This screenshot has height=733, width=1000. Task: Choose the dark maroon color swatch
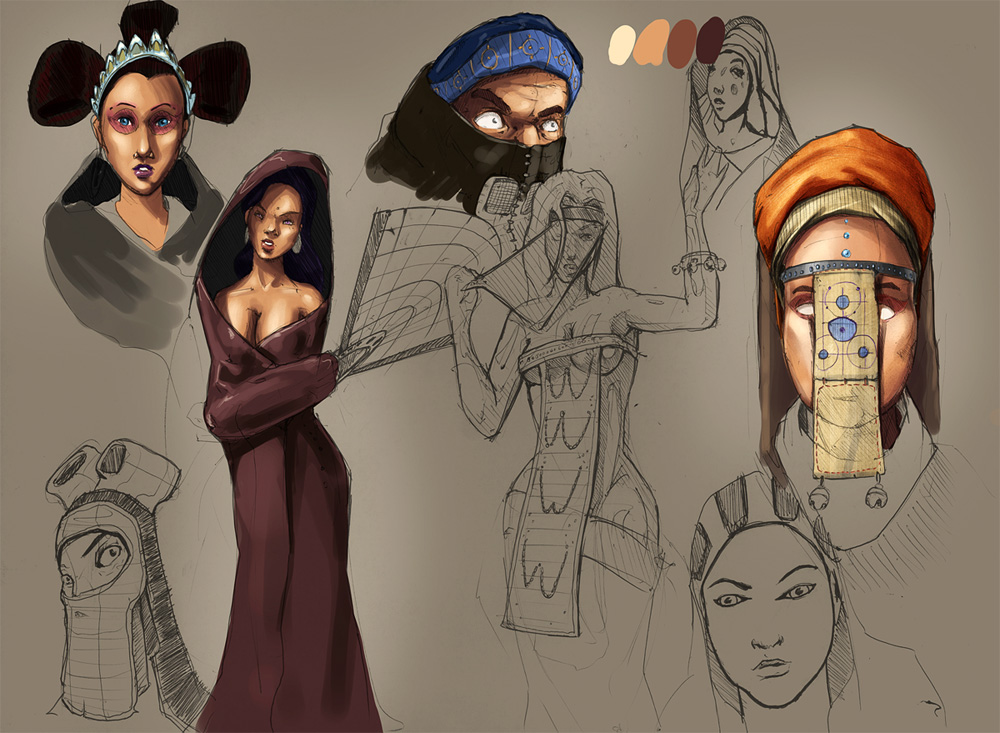pyautogui.click(x=710, y=41)
